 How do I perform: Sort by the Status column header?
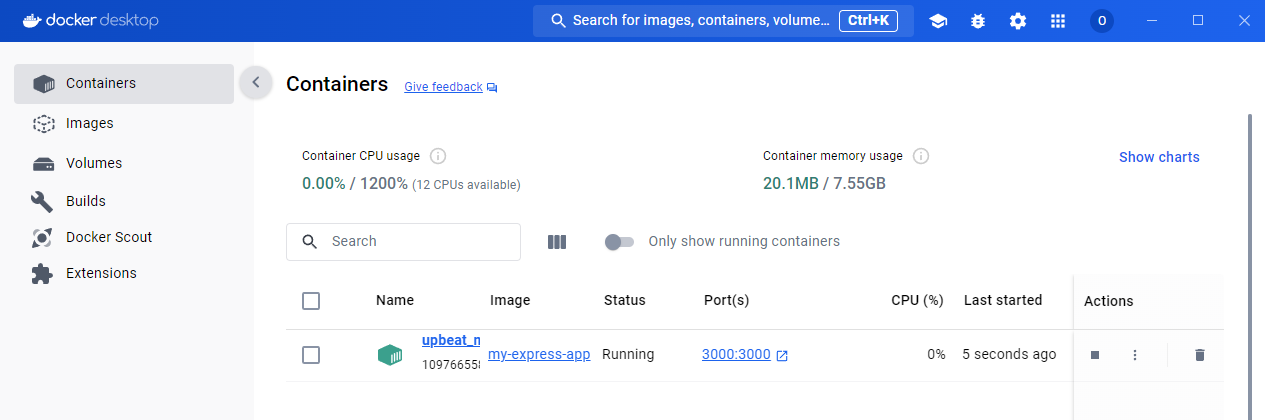click(x=625, y=300)
